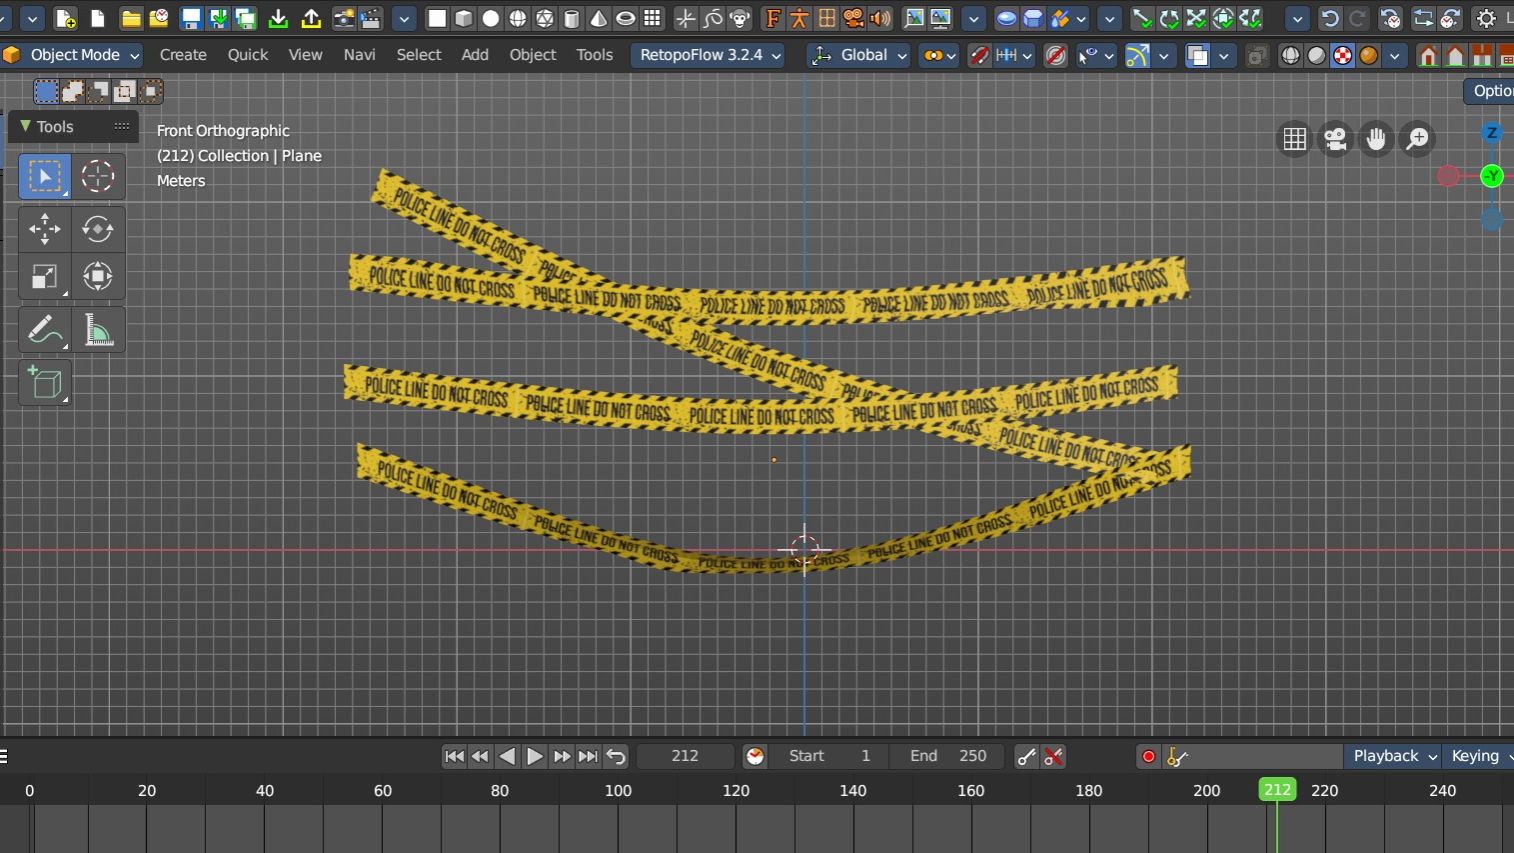This screenshot has width=1514, height=853.
Task: Toggle the snapping magnet
Action: [979, 56]
